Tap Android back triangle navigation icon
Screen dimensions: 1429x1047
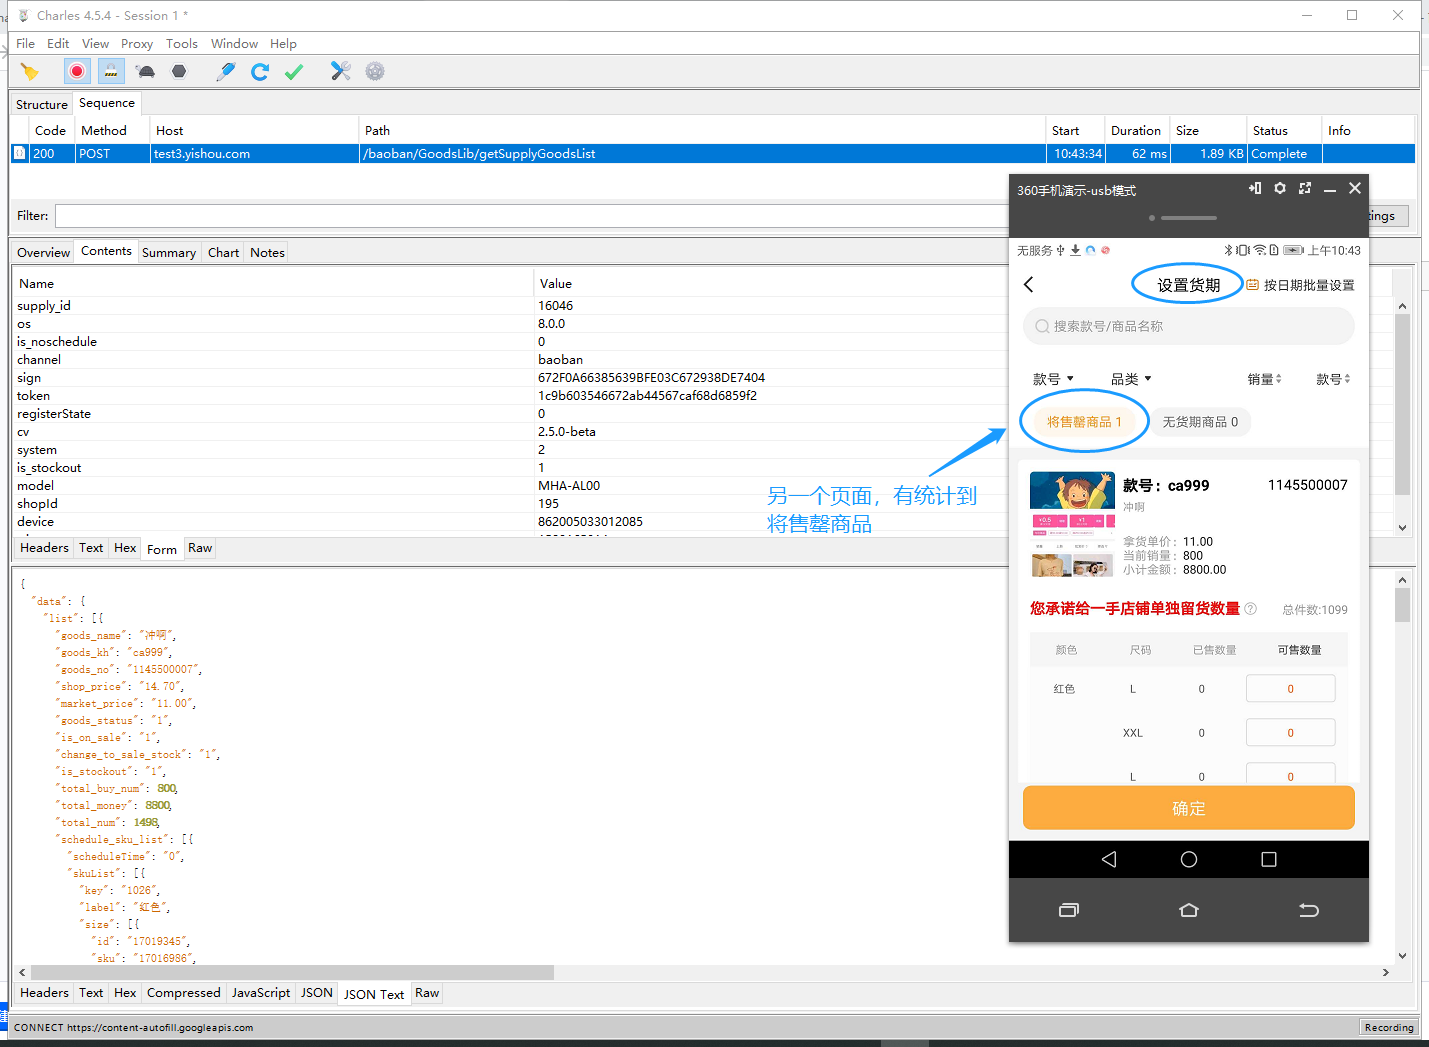coord(1109,859)
